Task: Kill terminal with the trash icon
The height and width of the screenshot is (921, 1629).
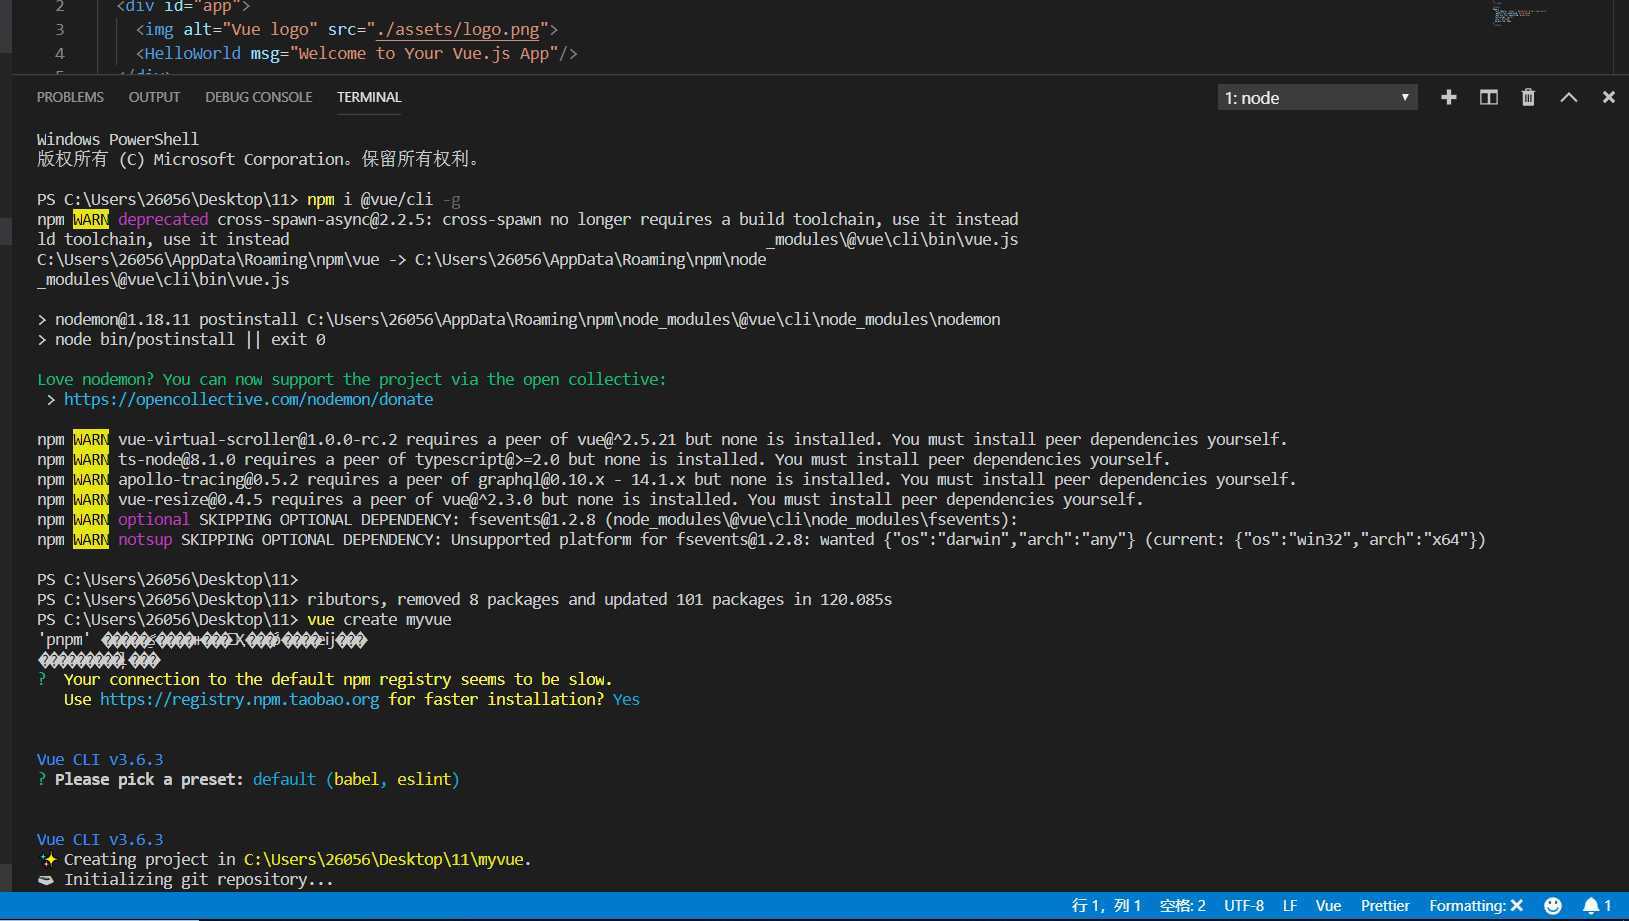Action: 1528,97
